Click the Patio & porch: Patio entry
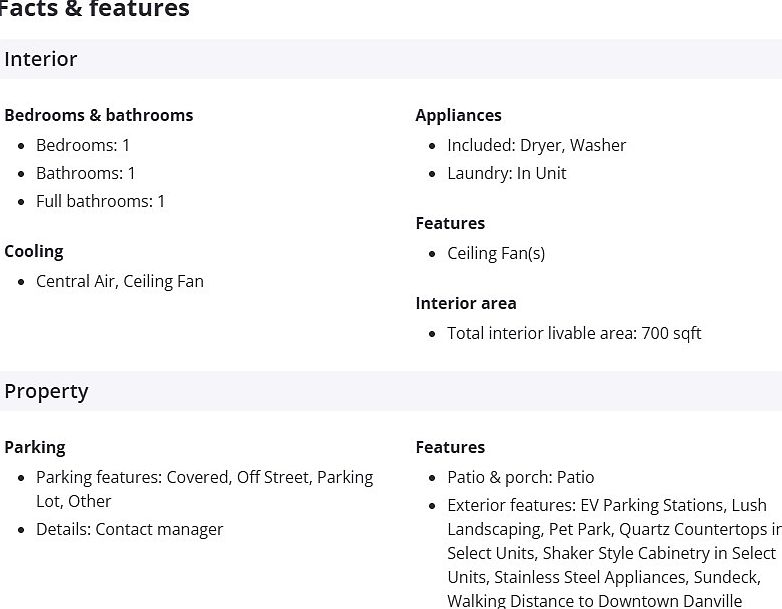Image resolution: width=782 pixels, height=609 pixels. tap(521, 477)
